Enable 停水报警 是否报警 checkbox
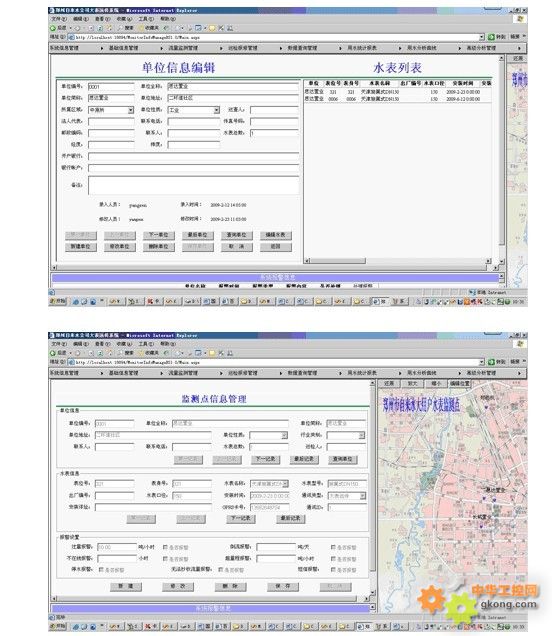 101,569
